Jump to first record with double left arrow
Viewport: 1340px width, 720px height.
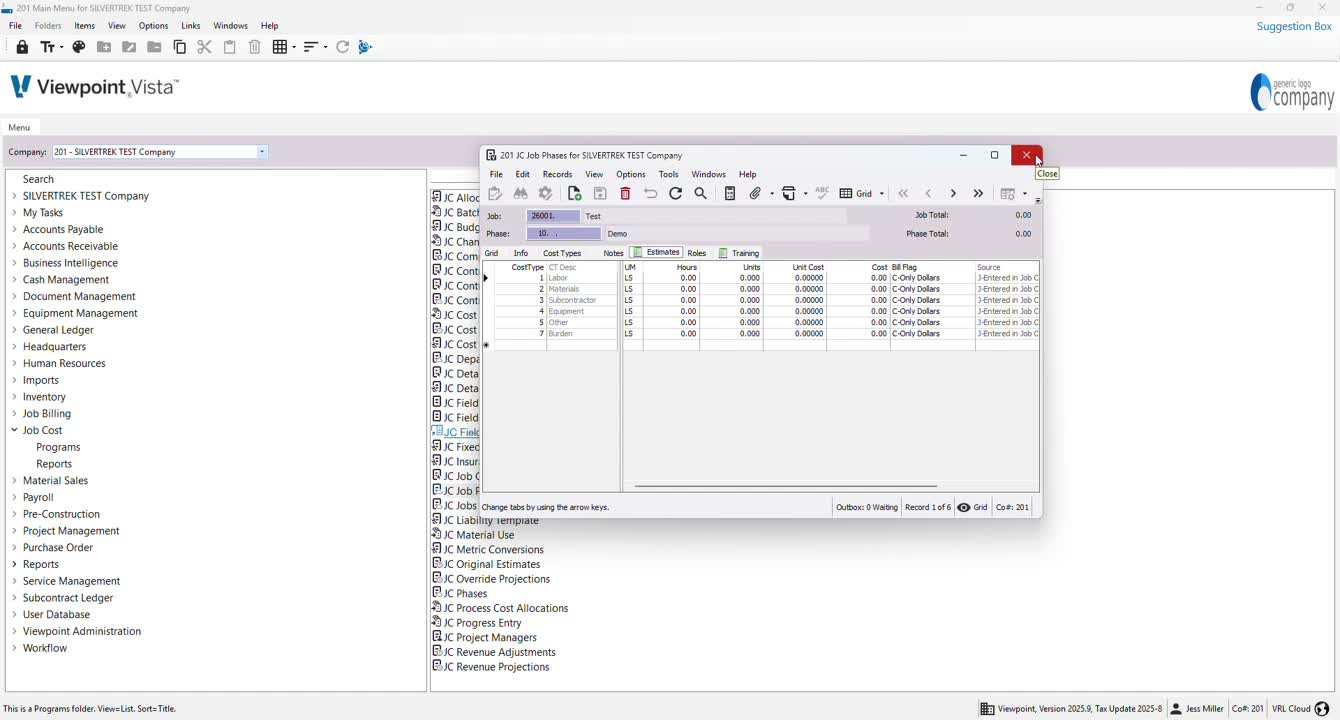coord(903,194)
